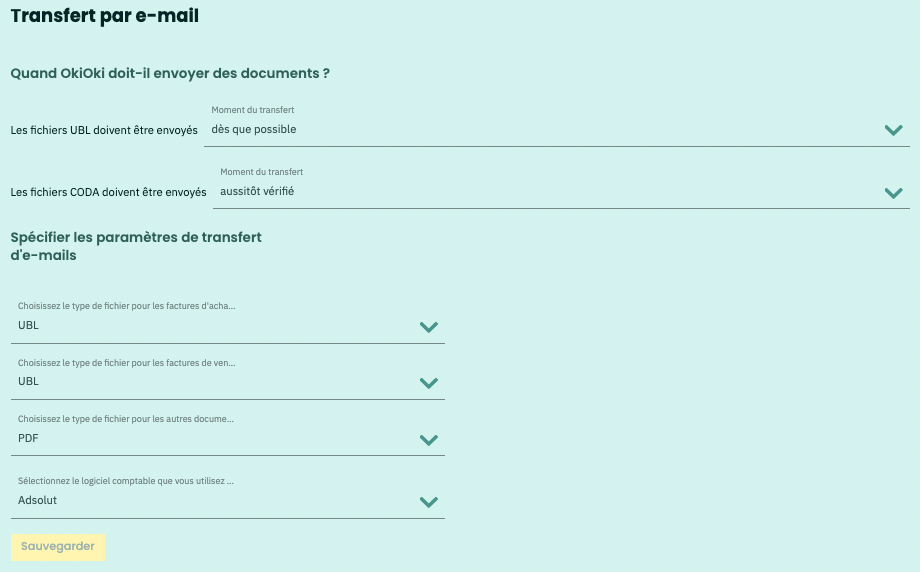Click the chevron for autres docume... file type

point(429,439)
